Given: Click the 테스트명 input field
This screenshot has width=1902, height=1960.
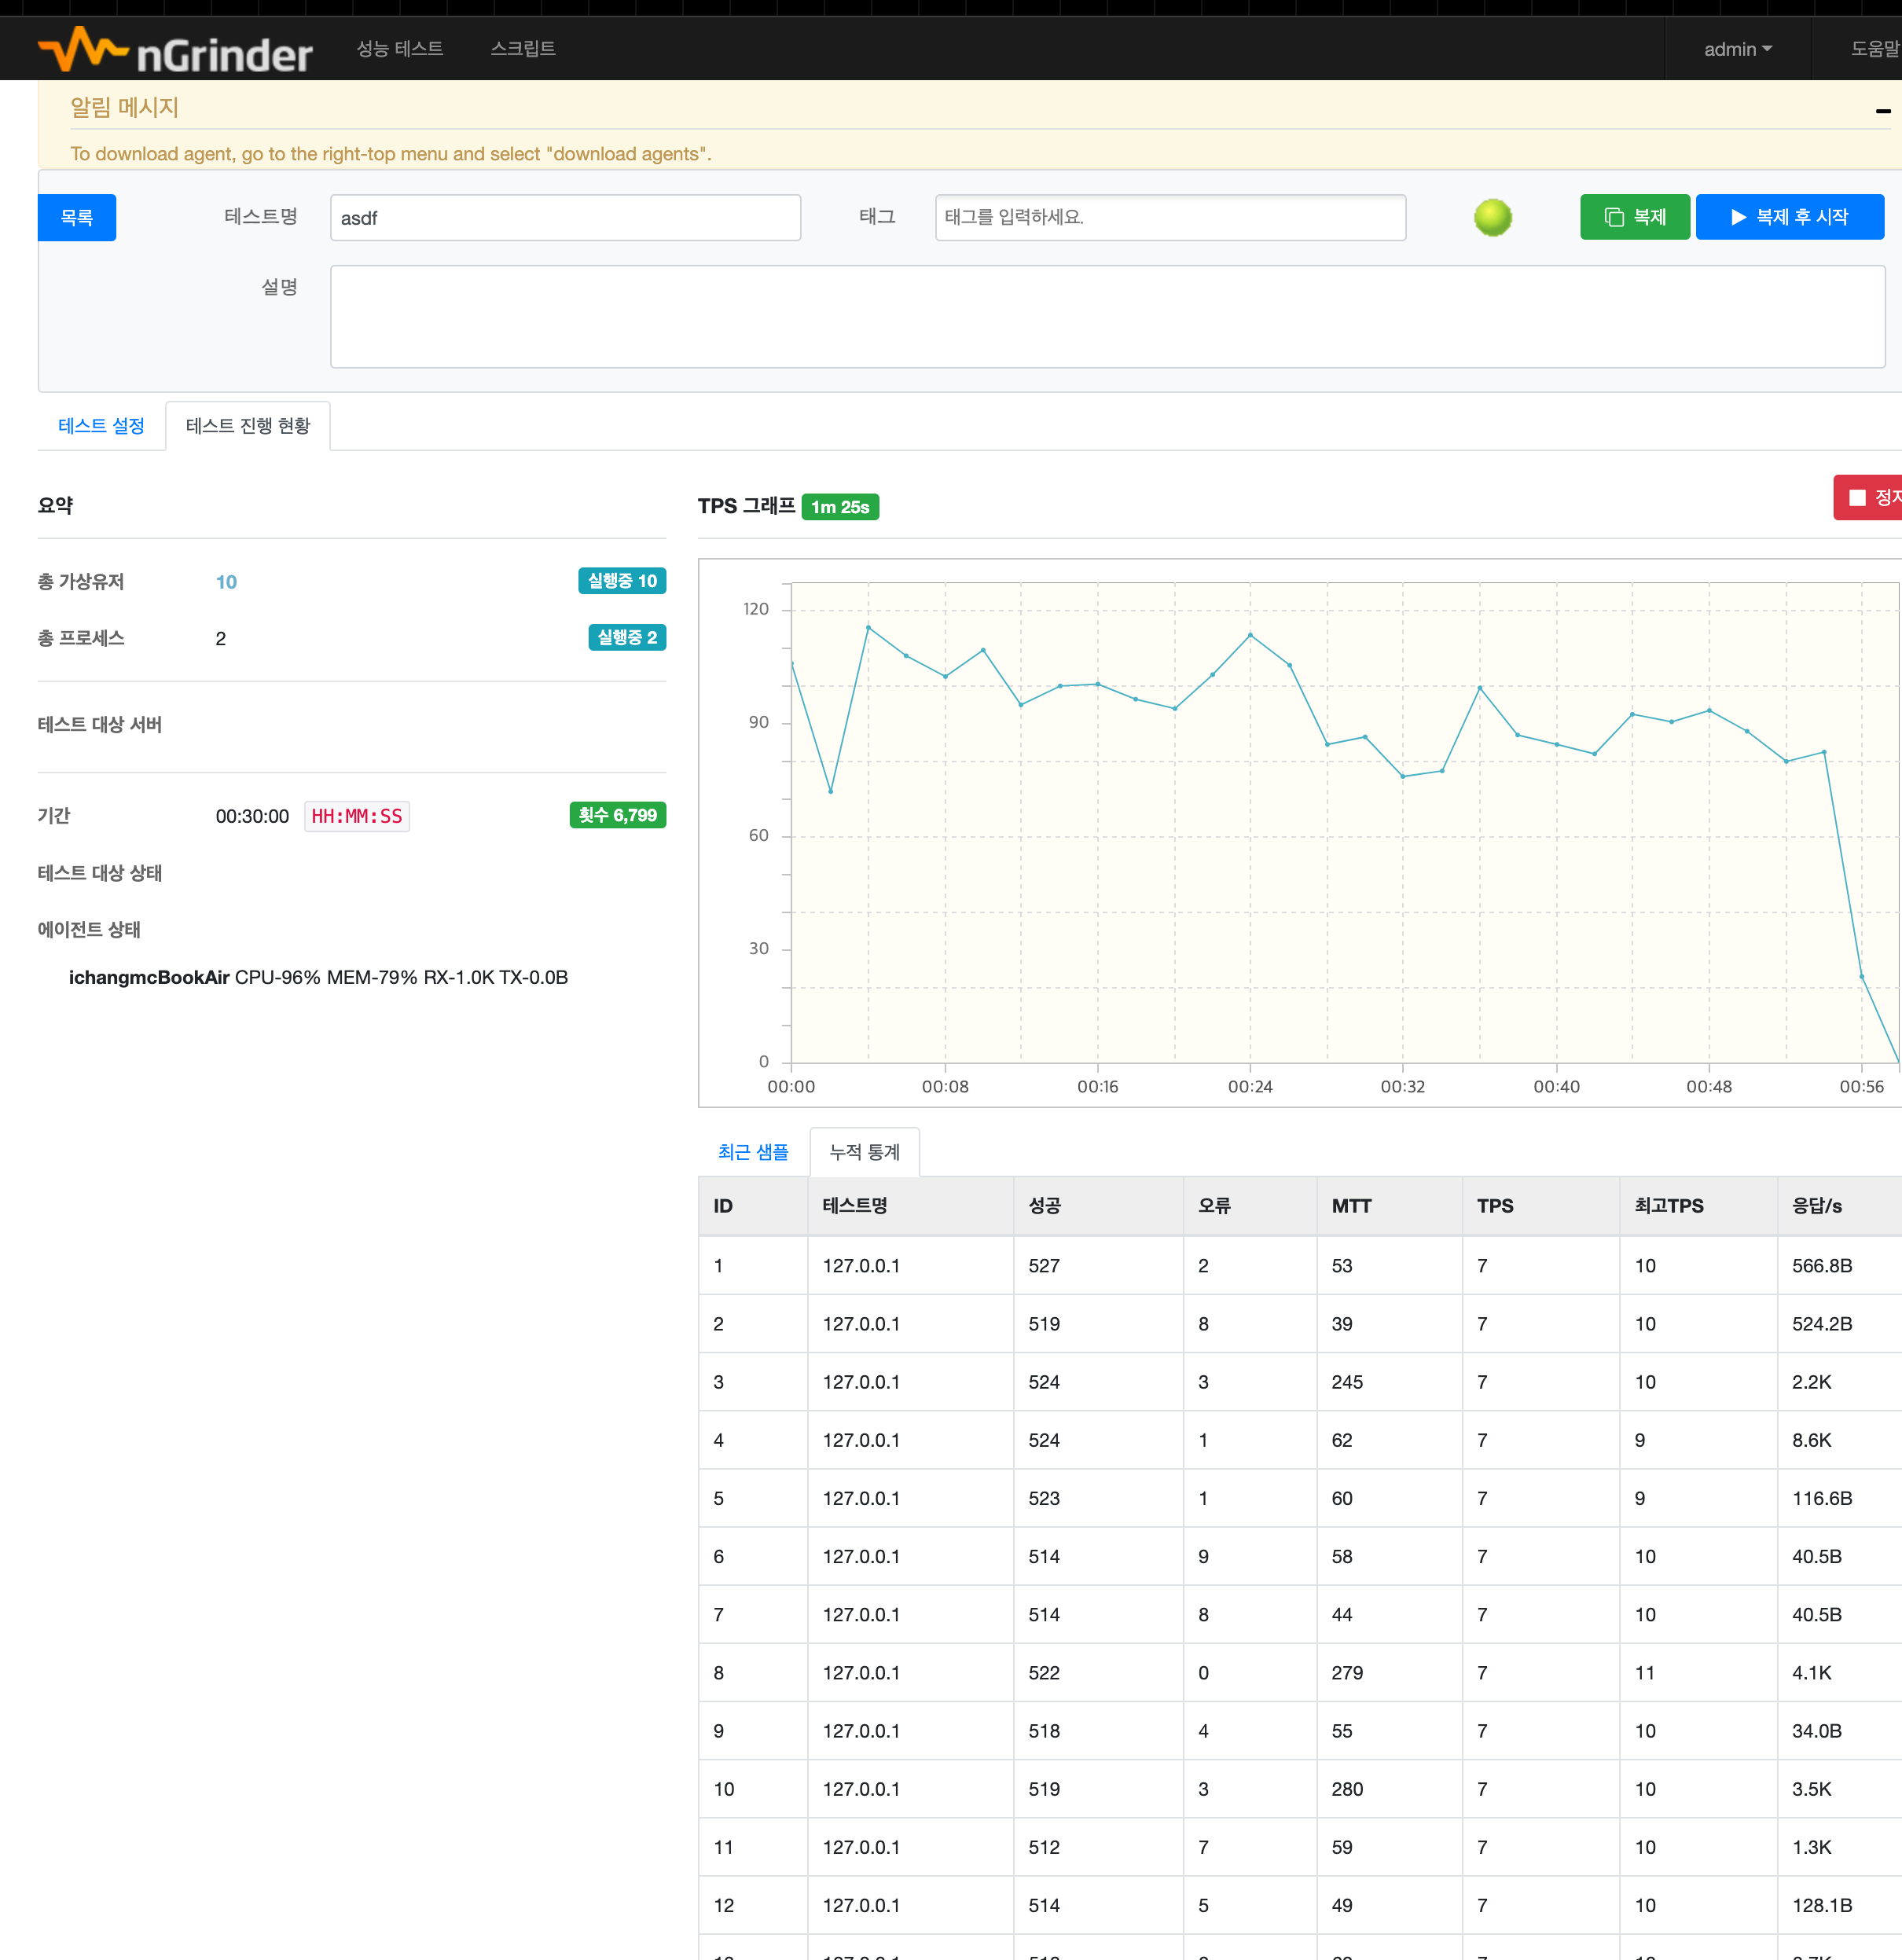Looking at the screenshot, I should click(565, 218).
